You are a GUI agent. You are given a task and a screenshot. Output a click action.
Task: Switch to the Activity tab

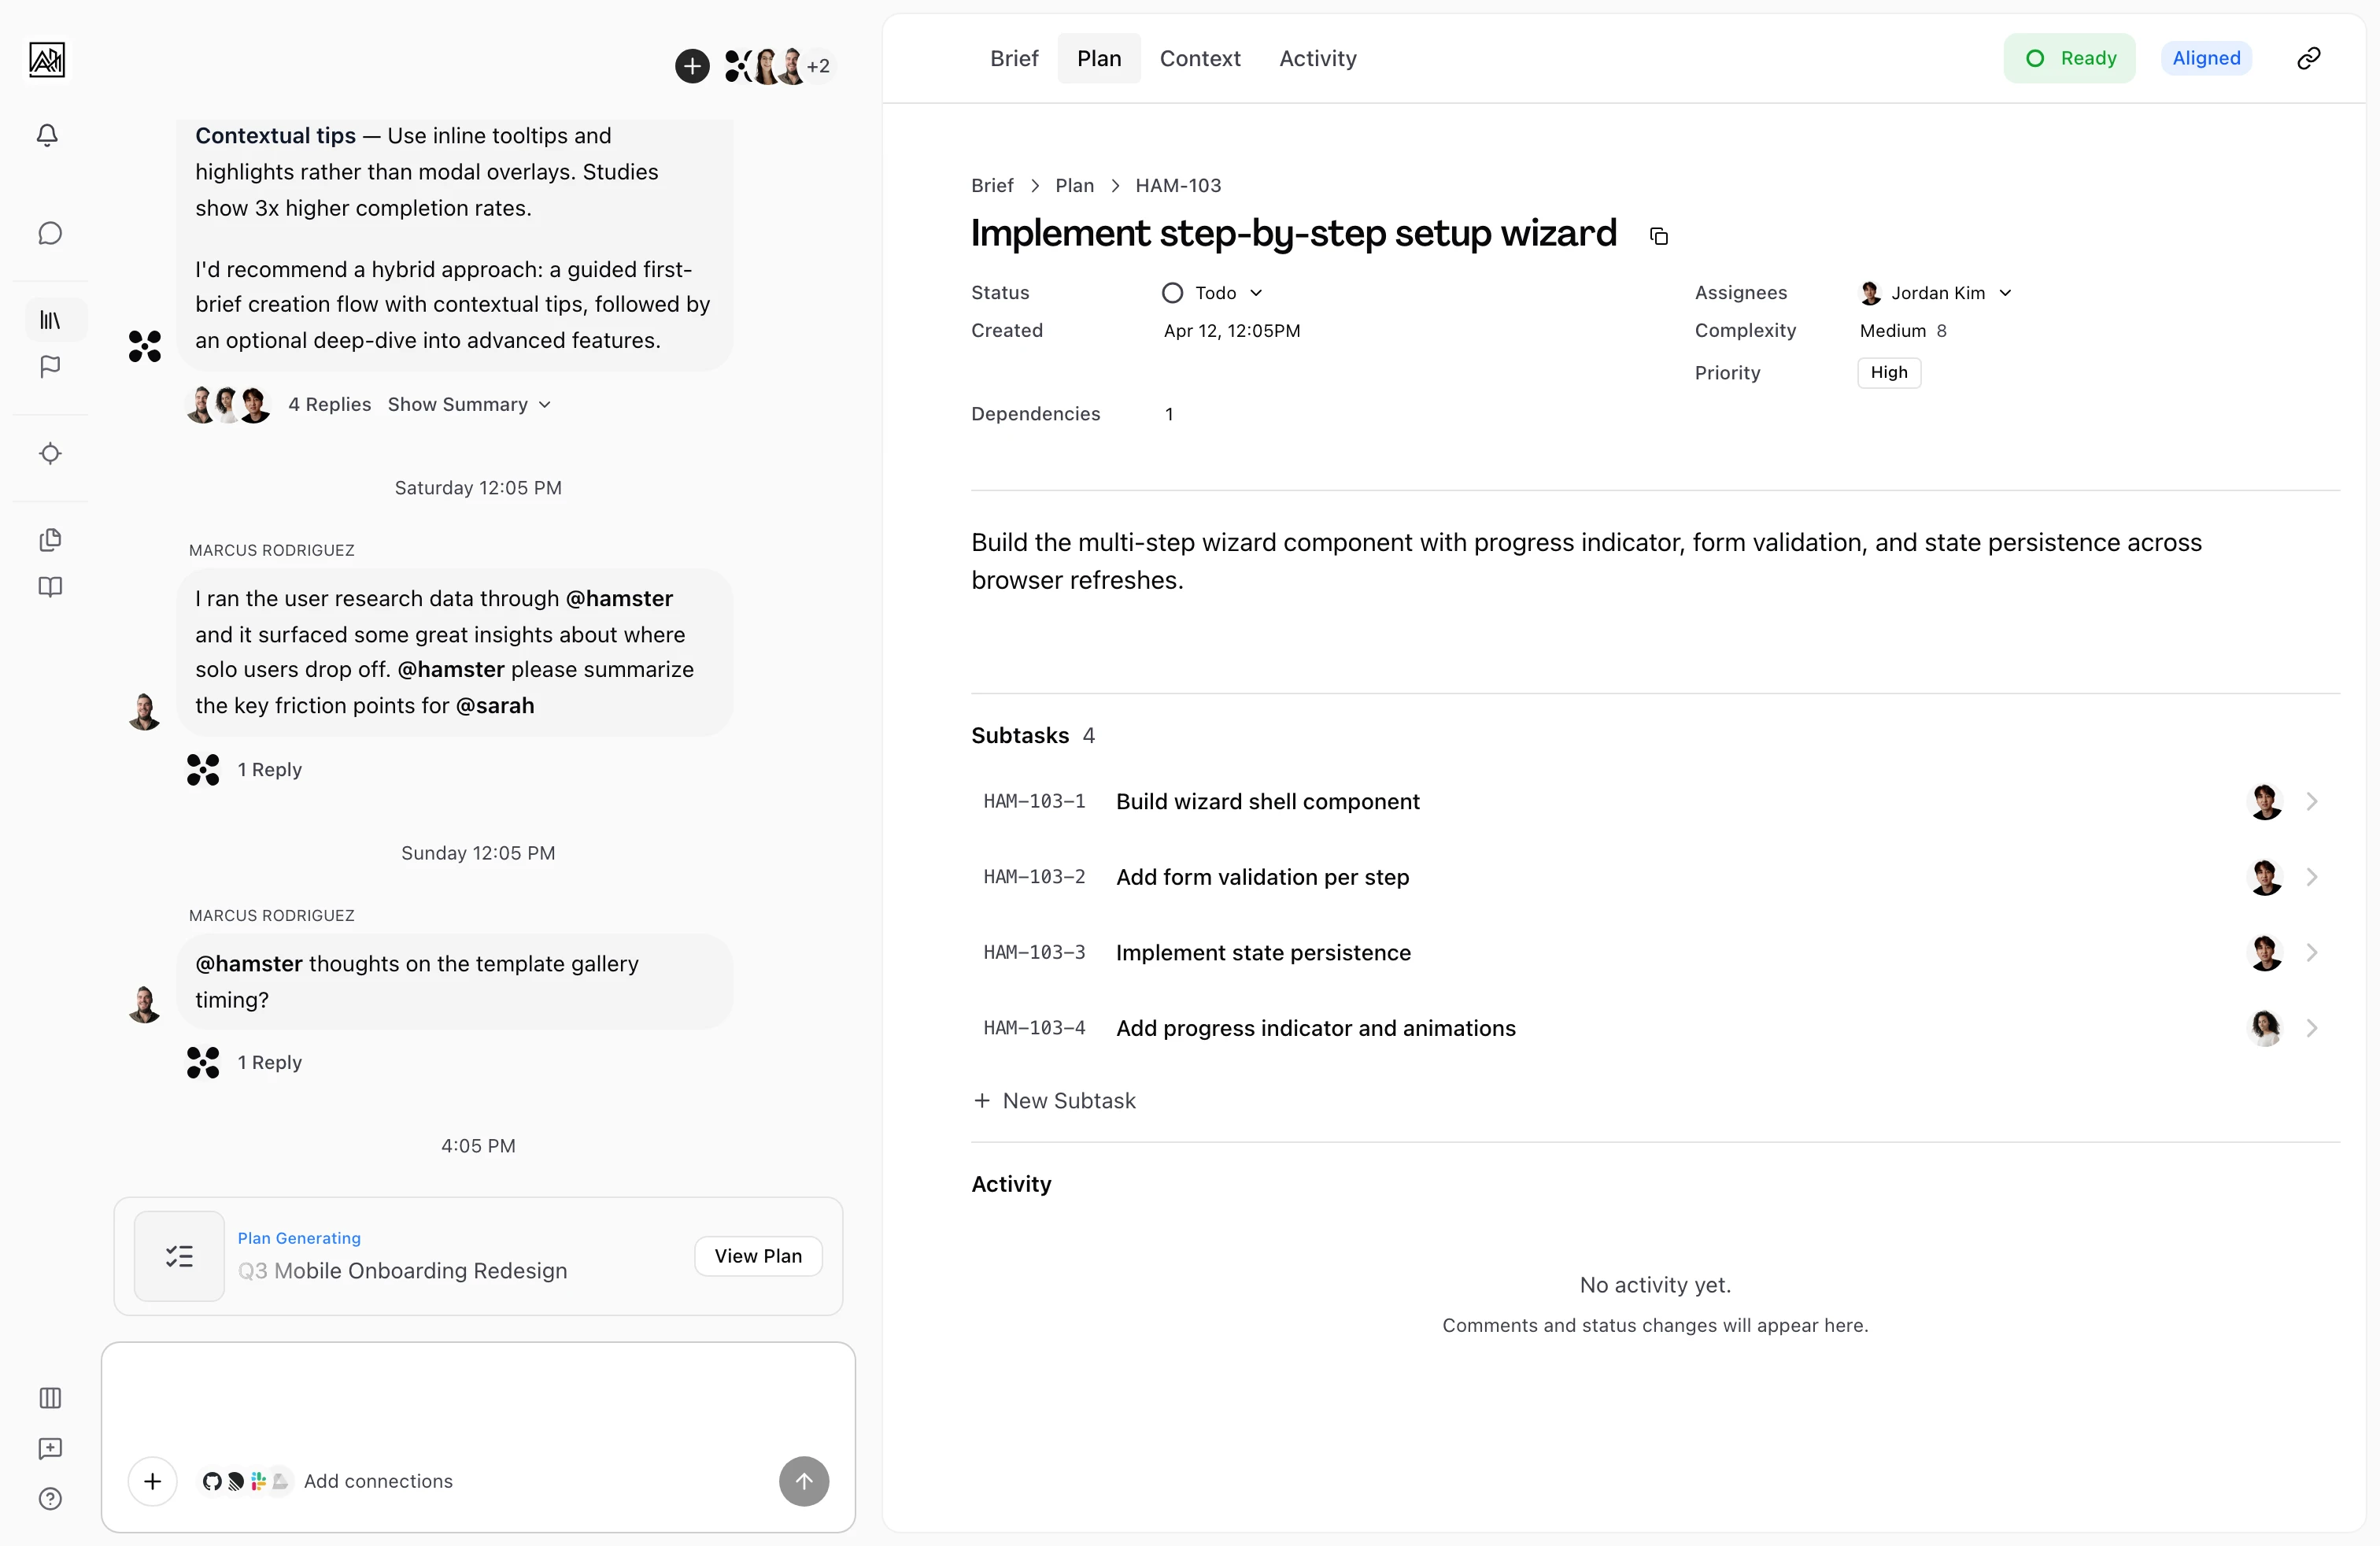pyautogui.click(x=1317, y=58)
